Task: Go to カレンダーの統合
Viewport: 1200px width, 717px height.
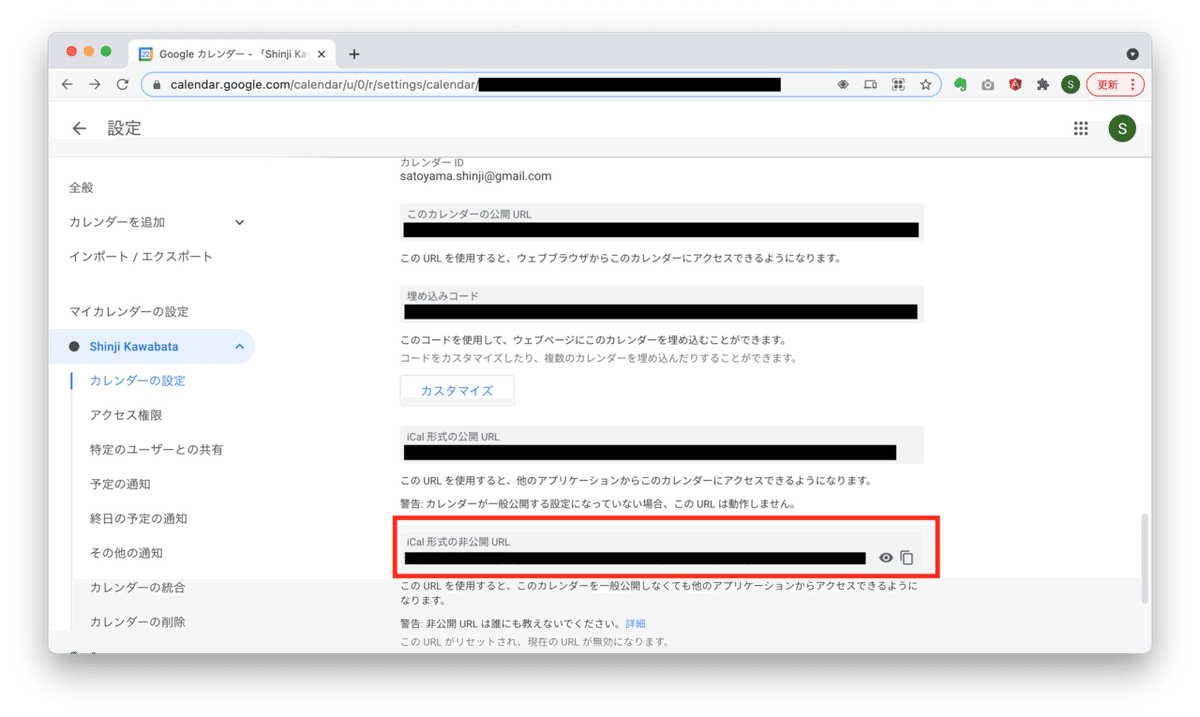Action: coord(138,587)
